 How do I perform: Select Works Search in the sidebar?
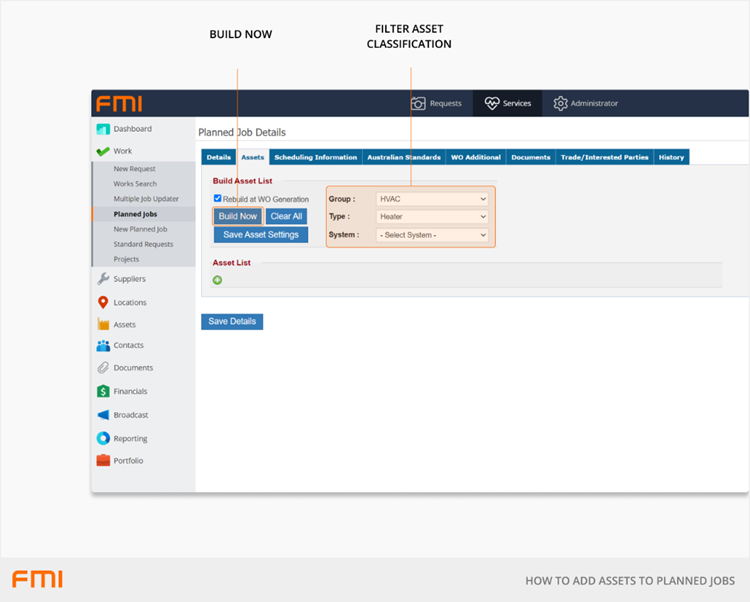(135, 184)
